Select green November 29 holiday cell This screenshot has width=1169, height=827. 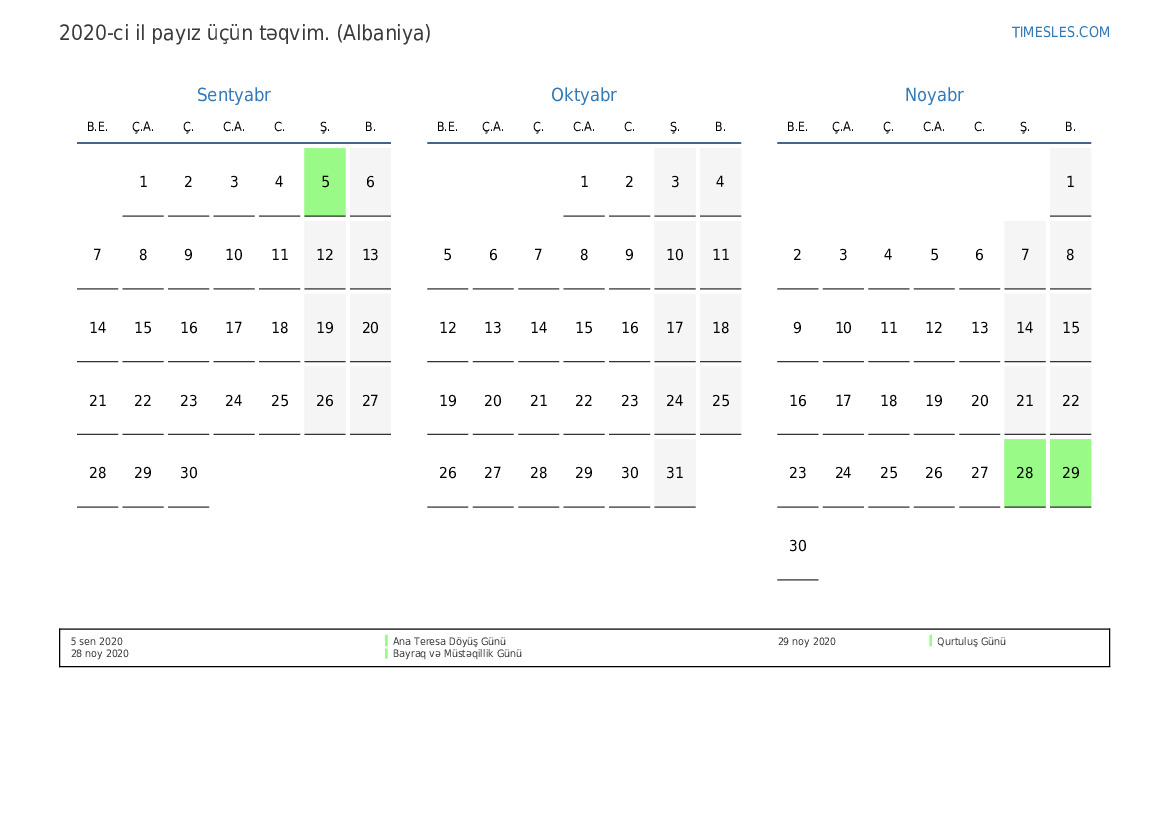[x=1070, y=473]
